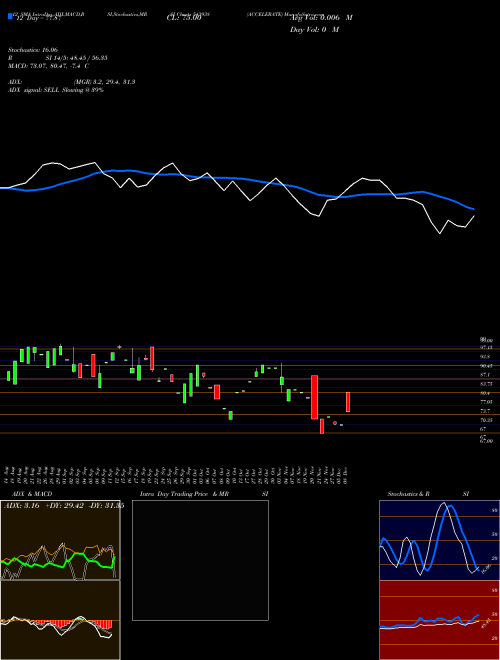Click the end of the white price line

coord(474,216)
